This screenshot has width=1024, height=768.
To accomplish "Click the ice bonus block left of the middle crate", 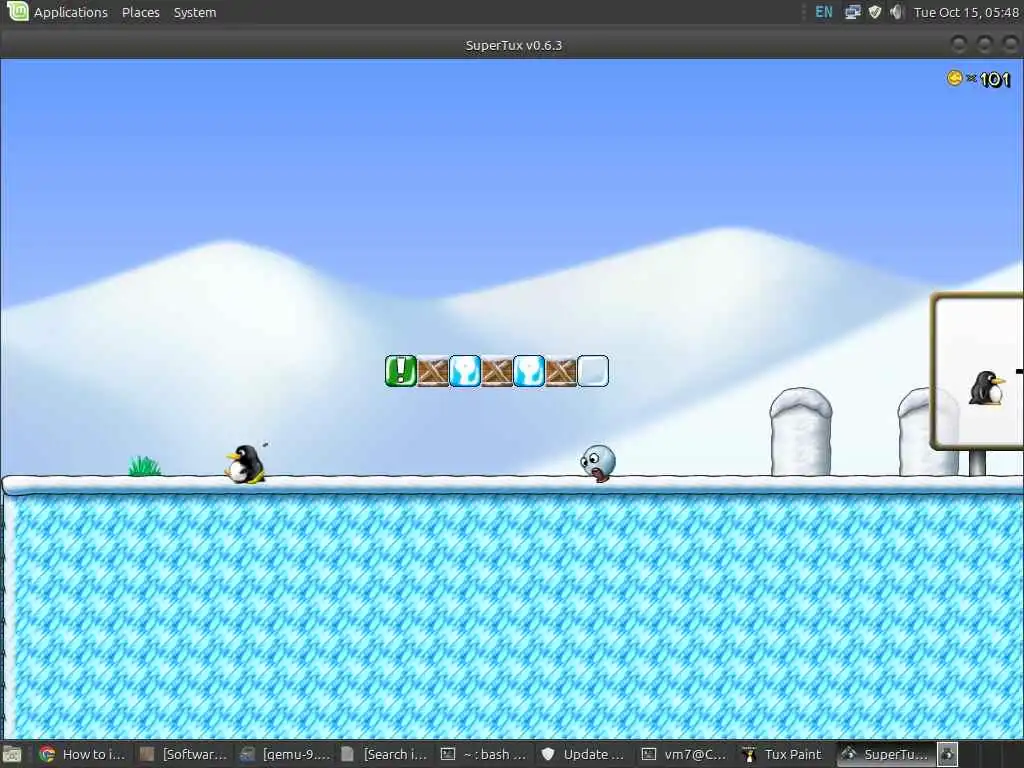I will click(x=465, y=371).
